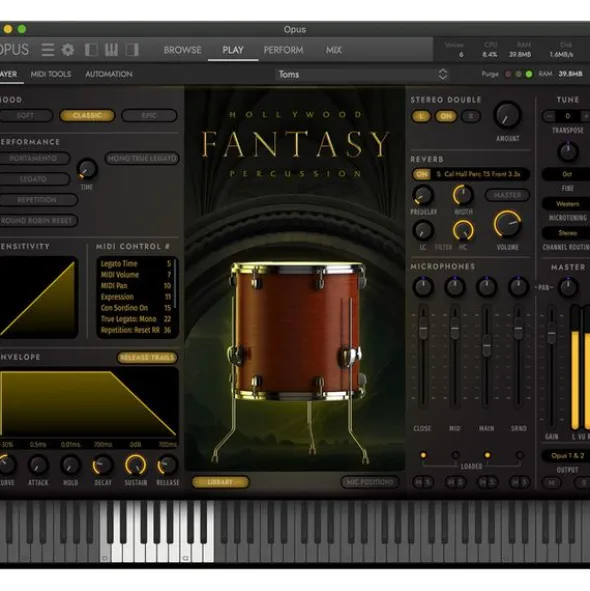This screenshot has height=591, width=590.
Task: Click the Mic Positions button
Action: 370,482
